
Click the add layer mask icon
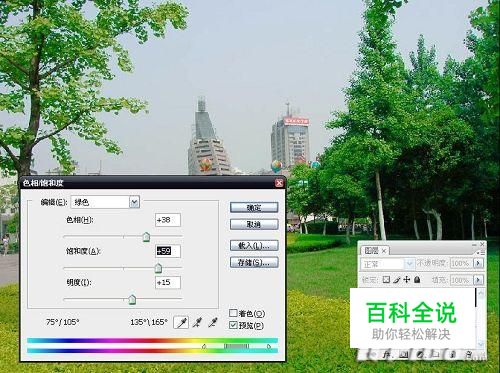404,355
